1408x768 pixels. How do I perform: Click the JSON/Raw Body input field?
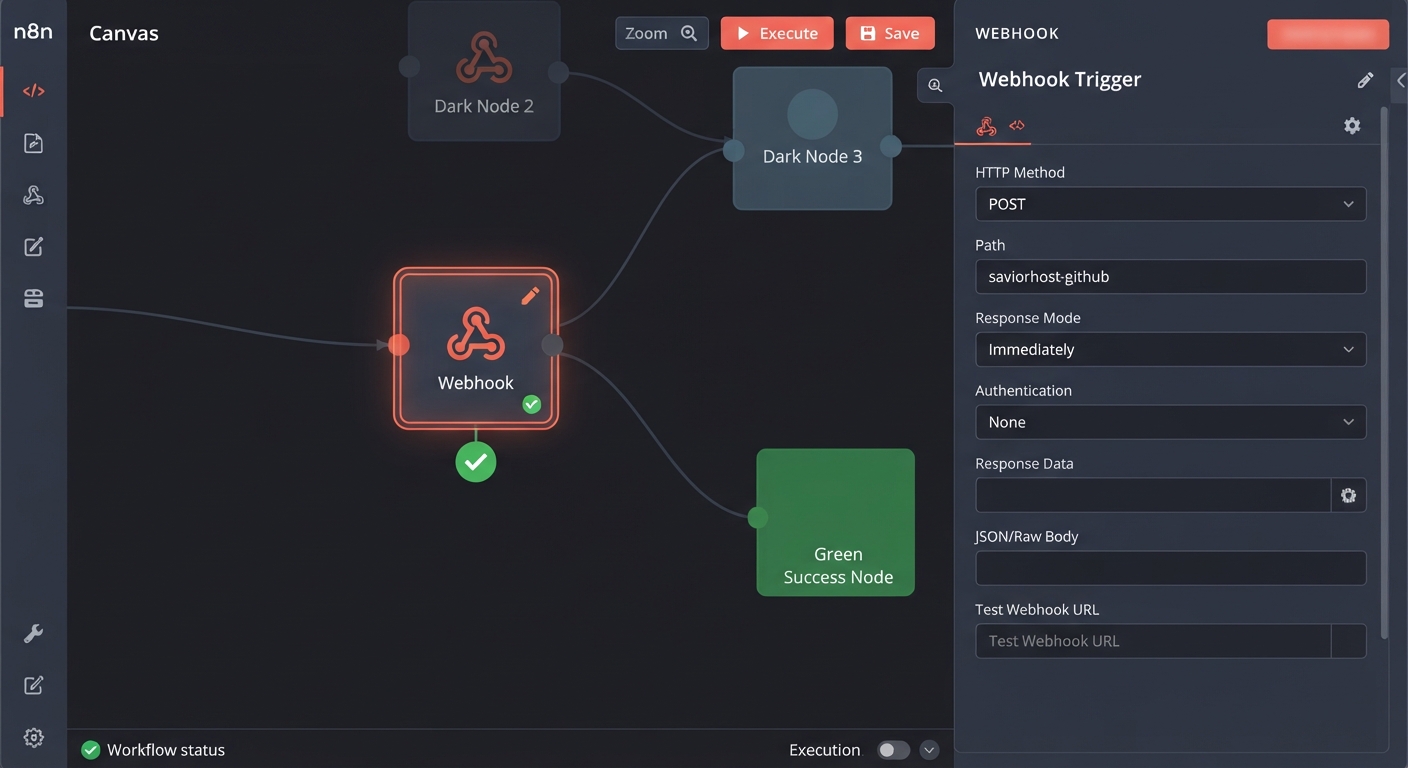point(1171,568)
